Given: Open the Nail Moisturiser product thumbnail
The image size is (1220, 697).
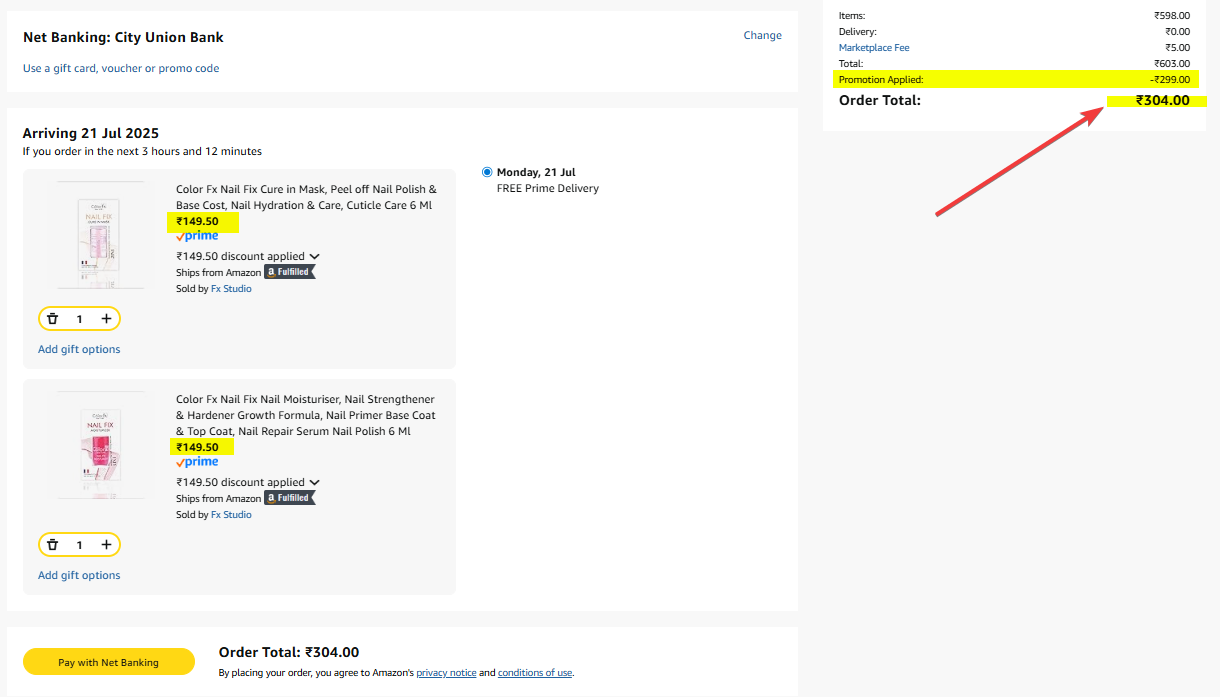Looking at the screenshot, I should pos(100,446).
